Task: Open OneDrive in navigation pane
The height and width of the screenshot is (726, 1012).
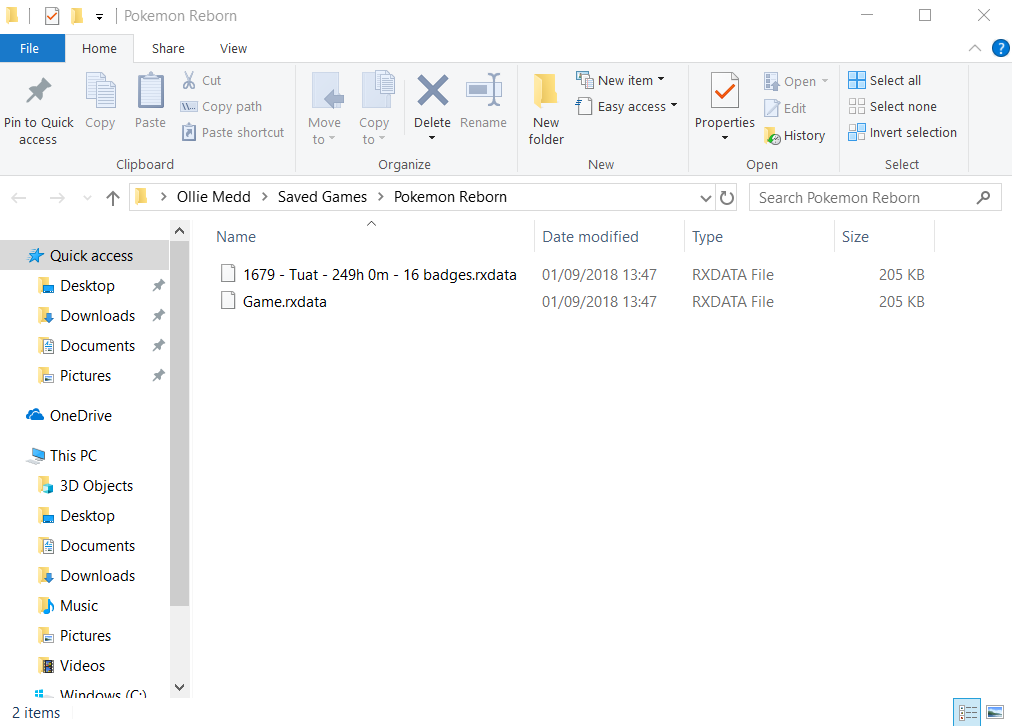Action: 81,416
